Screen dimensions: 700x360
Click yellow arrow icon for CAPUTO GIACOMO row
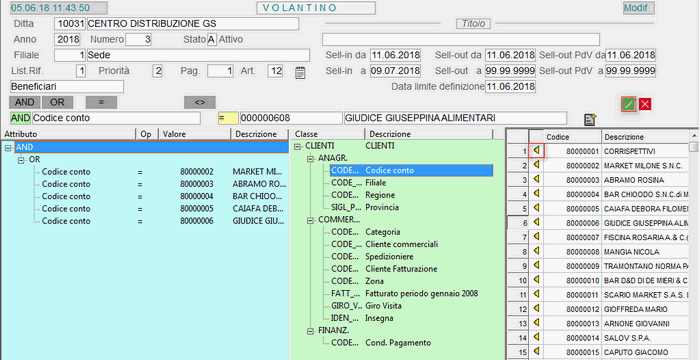tap(536, 352)
